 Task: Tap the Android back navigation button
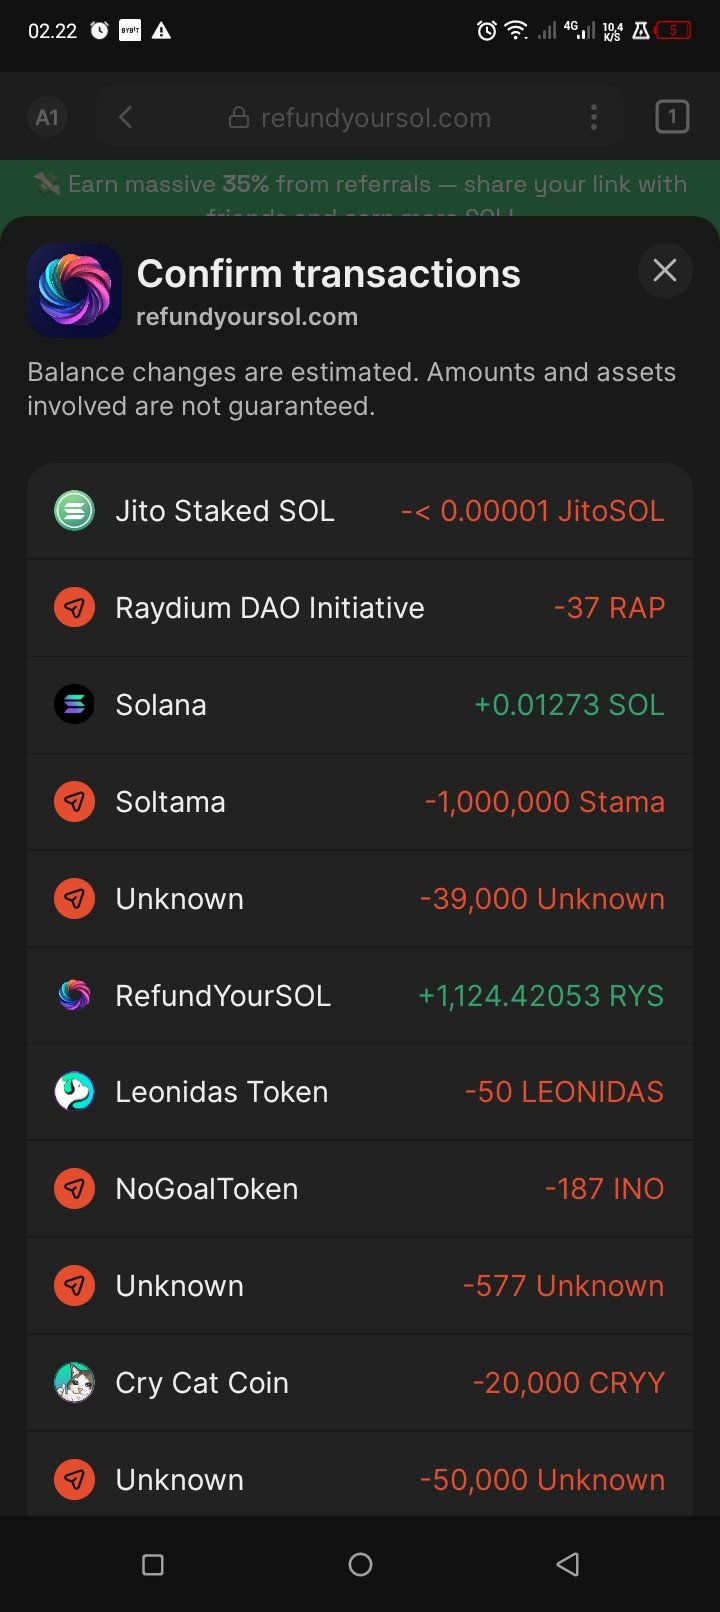pos(567,1564)
